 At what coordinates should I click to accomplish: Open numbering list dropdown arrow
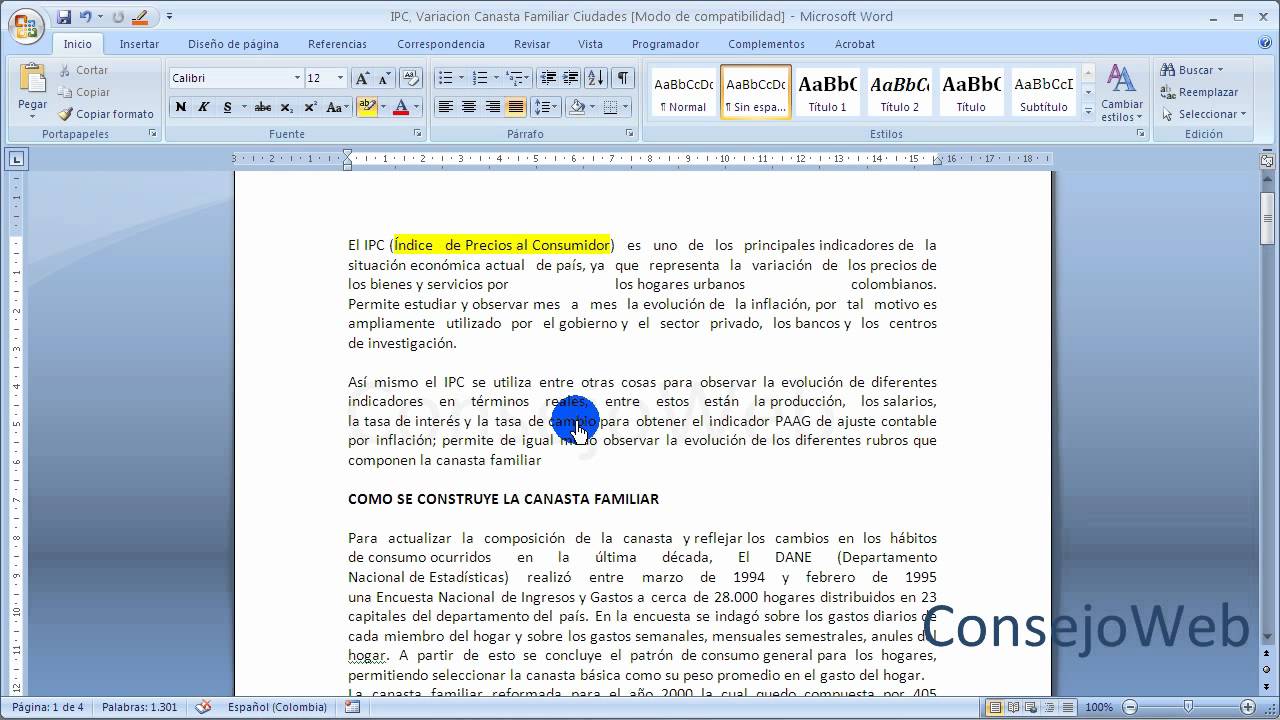click(495, 78)
